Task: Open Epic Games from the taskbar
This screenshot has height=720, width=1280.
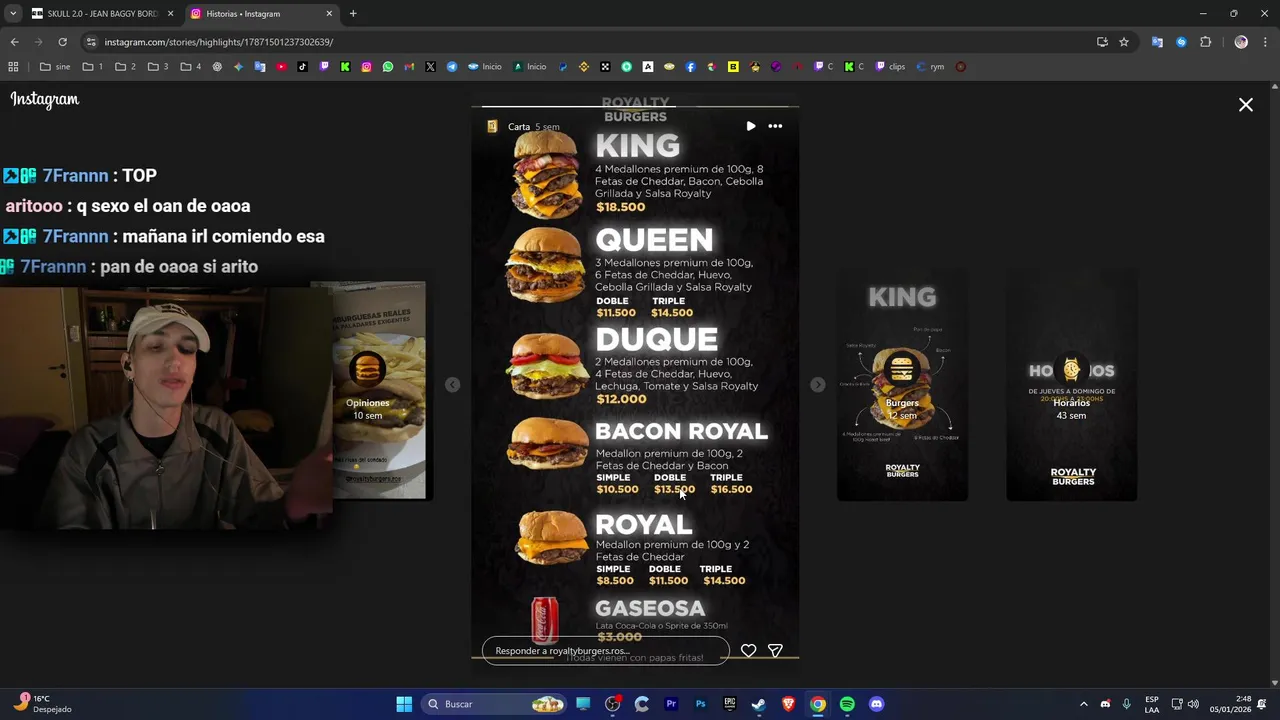Action: [730, 704]
